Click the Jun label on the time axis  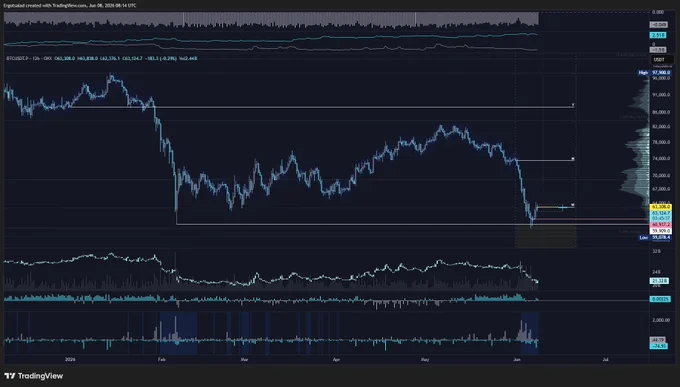coord(517,360)
